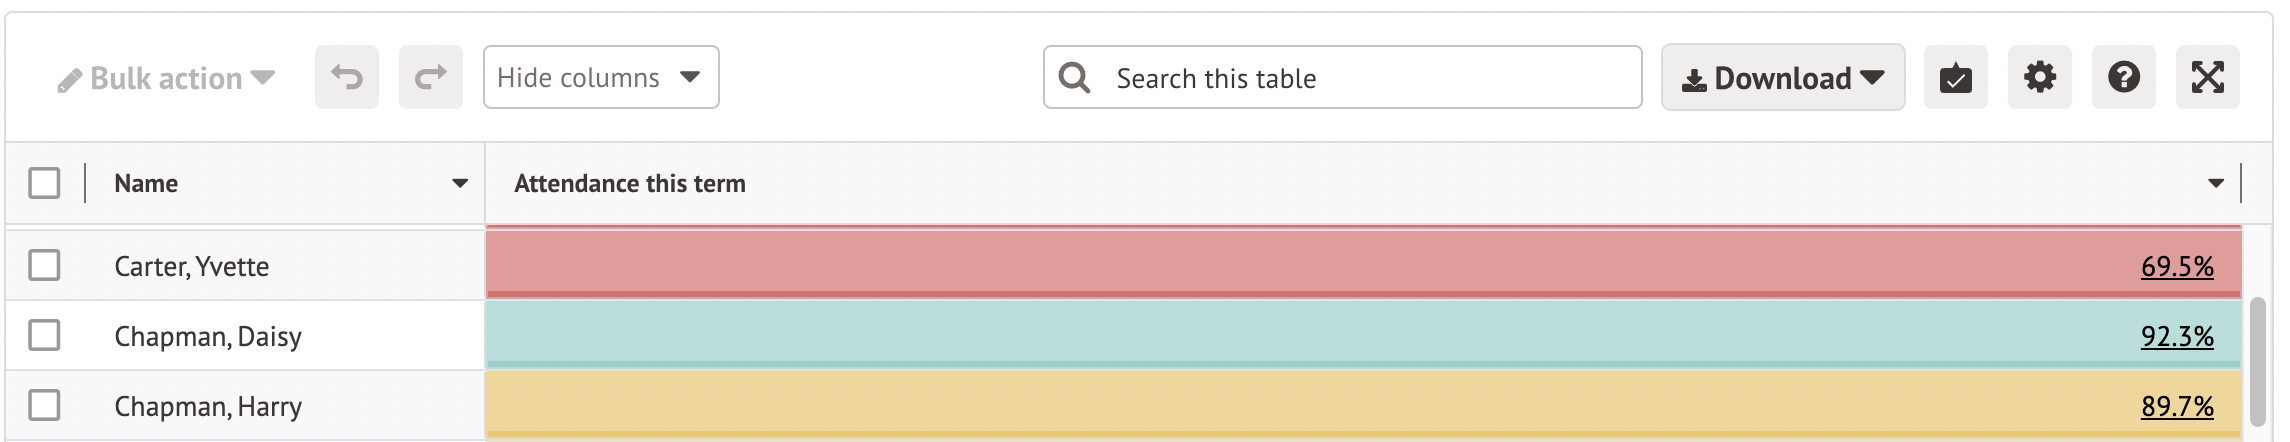Image resolution: width=2290 pixels, height=442 pixels.
Task: Click the undo arrow button
Action: coord(346,77)
